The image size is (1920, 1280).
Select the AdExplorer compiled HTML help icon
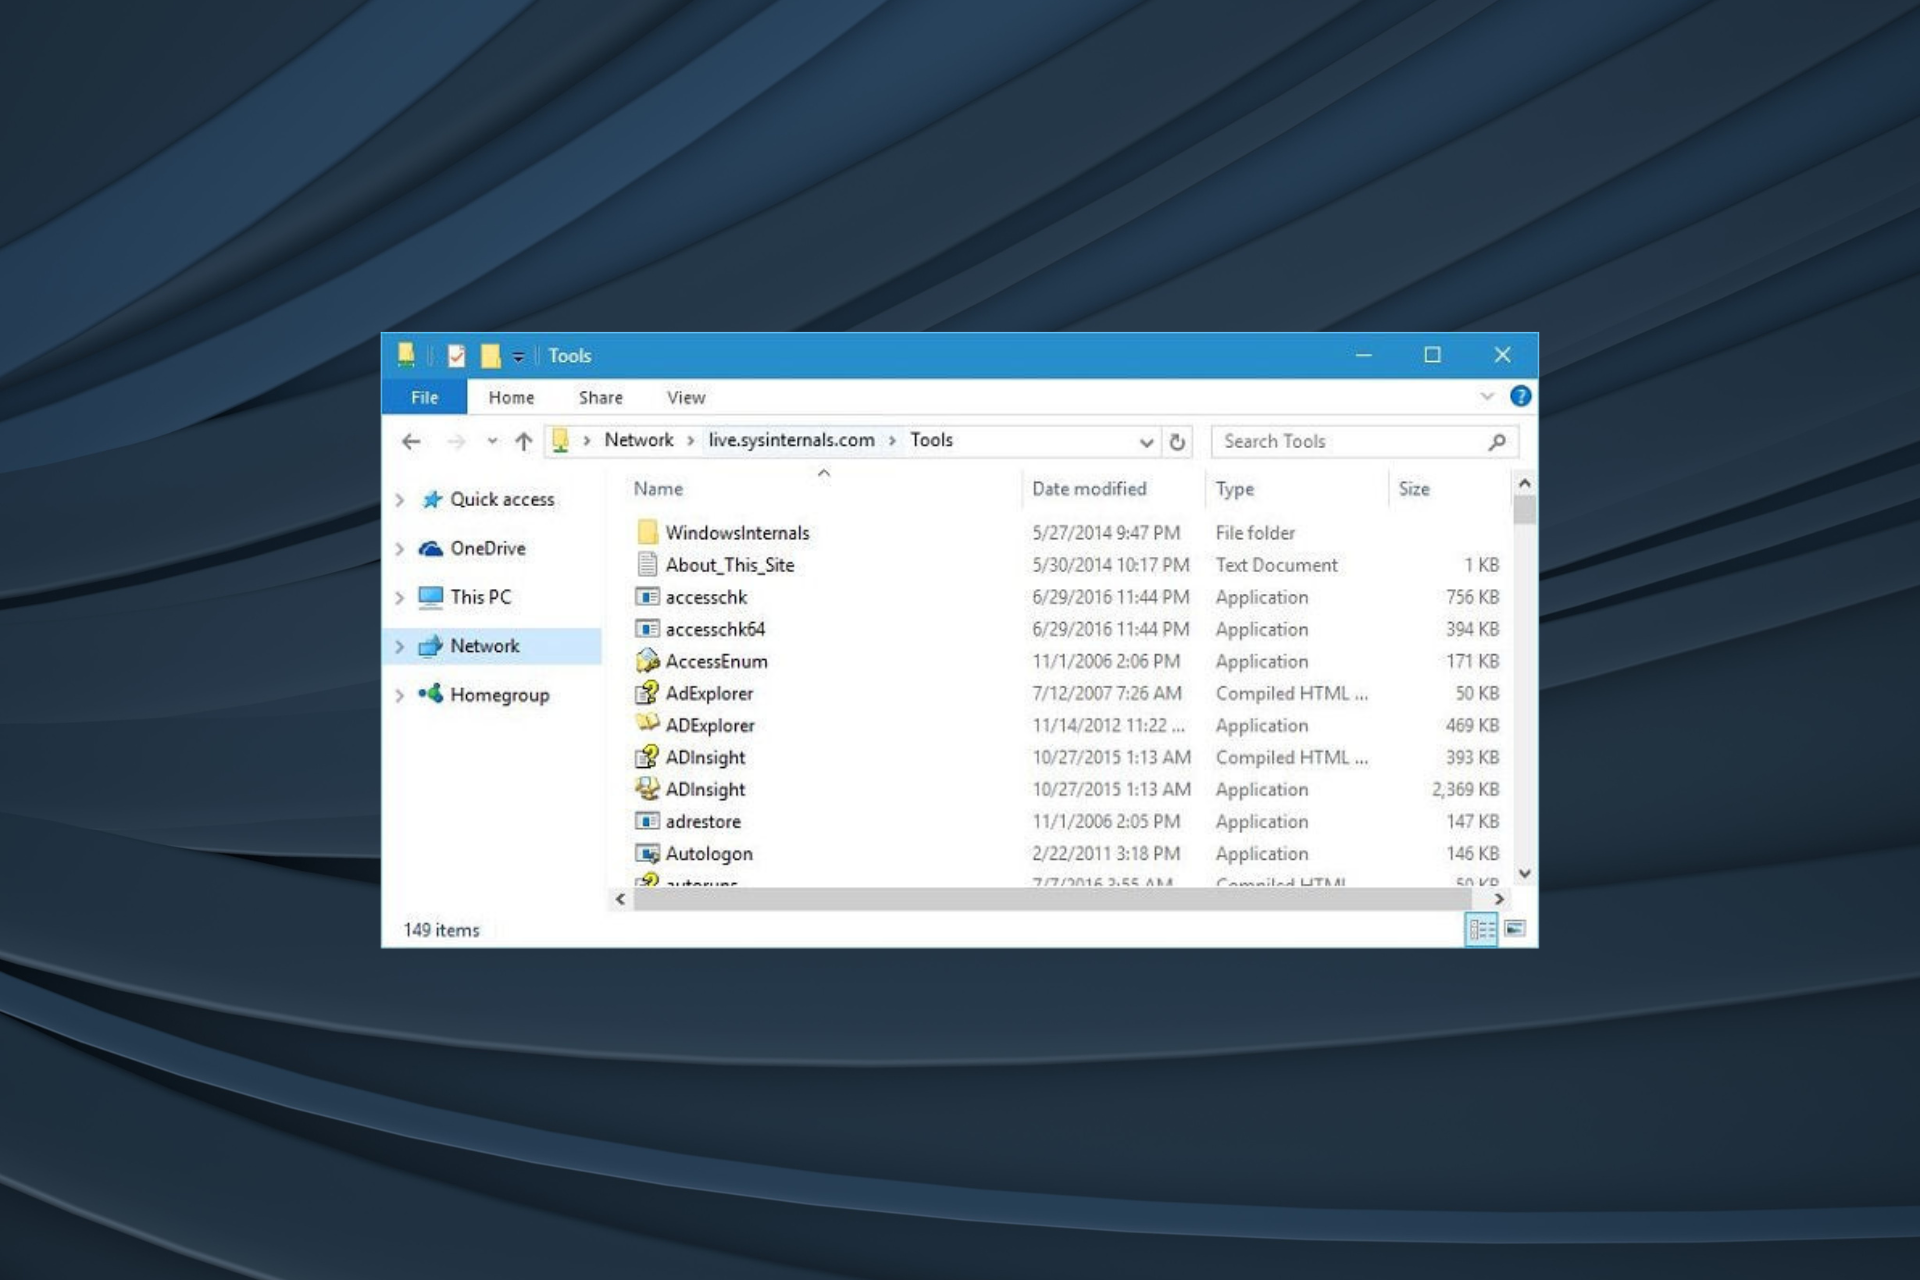point(647,693)
